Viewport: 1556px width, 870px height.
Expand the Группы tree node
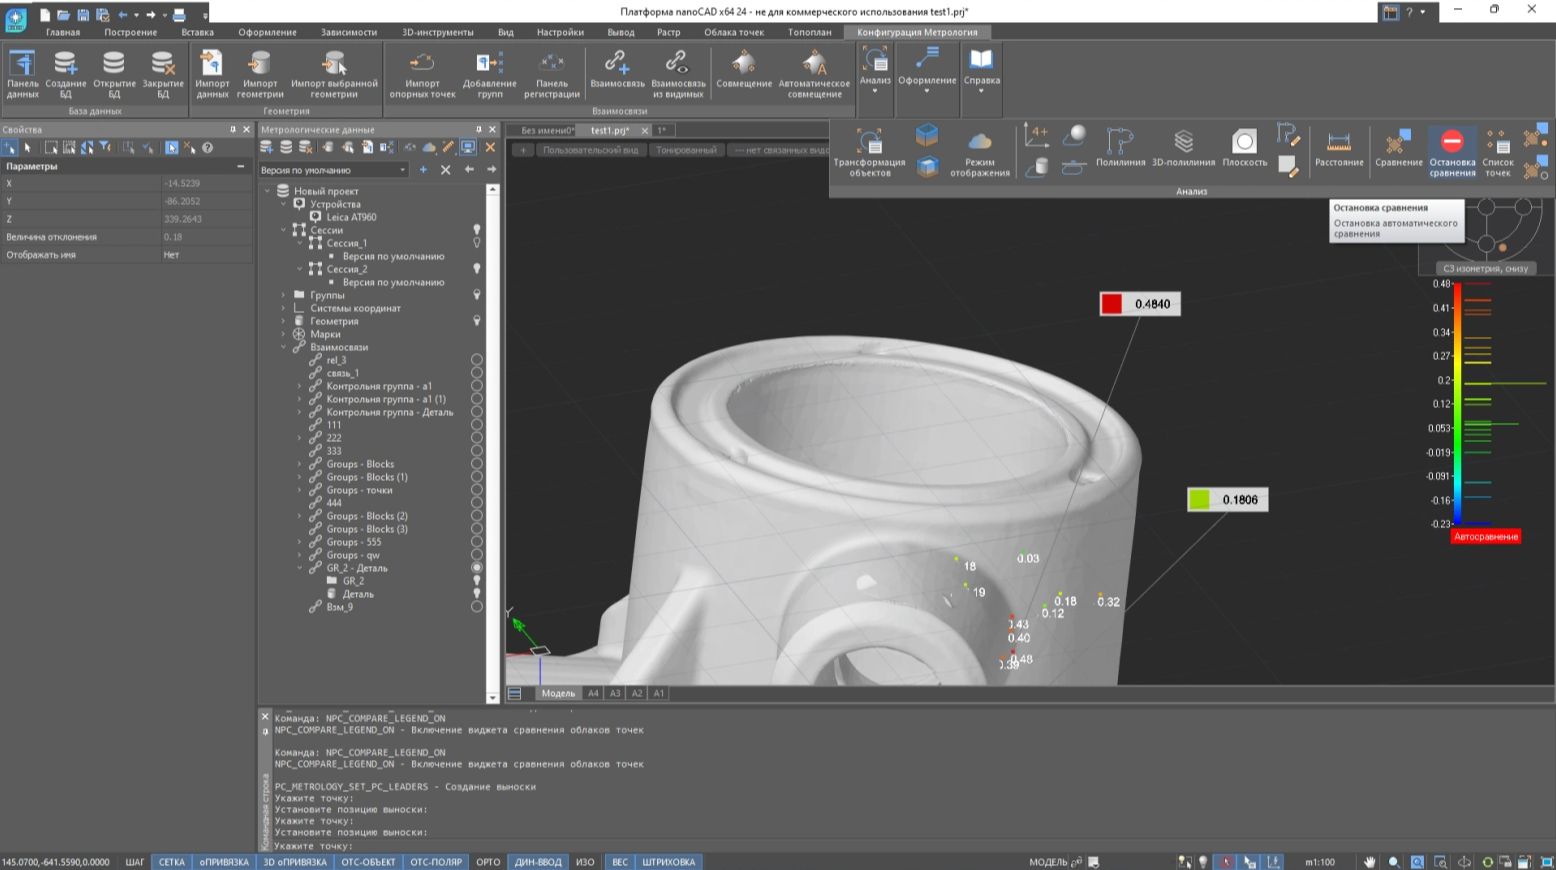284,295
